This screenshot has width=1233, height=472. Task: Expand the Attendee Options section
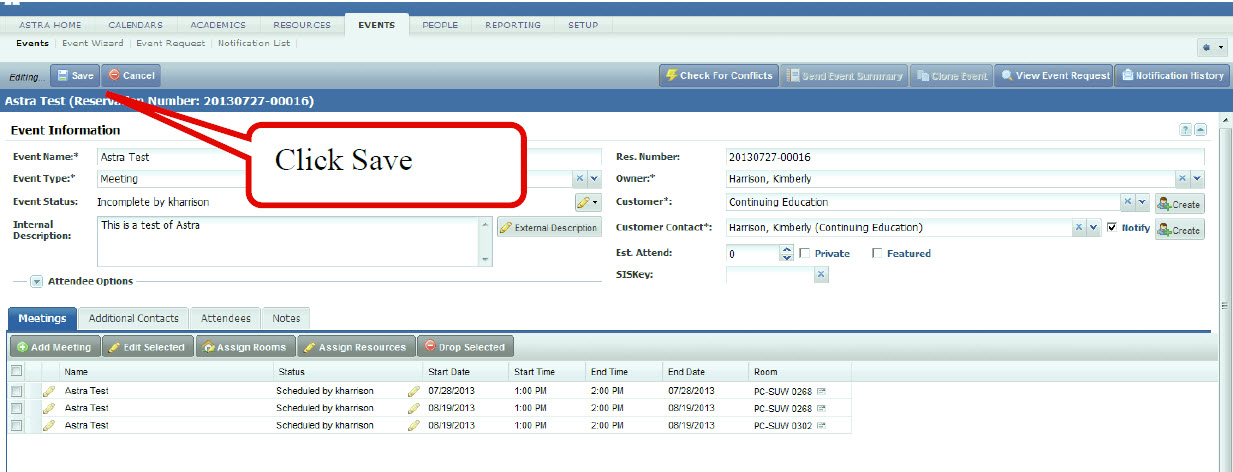tap(37, 282)
